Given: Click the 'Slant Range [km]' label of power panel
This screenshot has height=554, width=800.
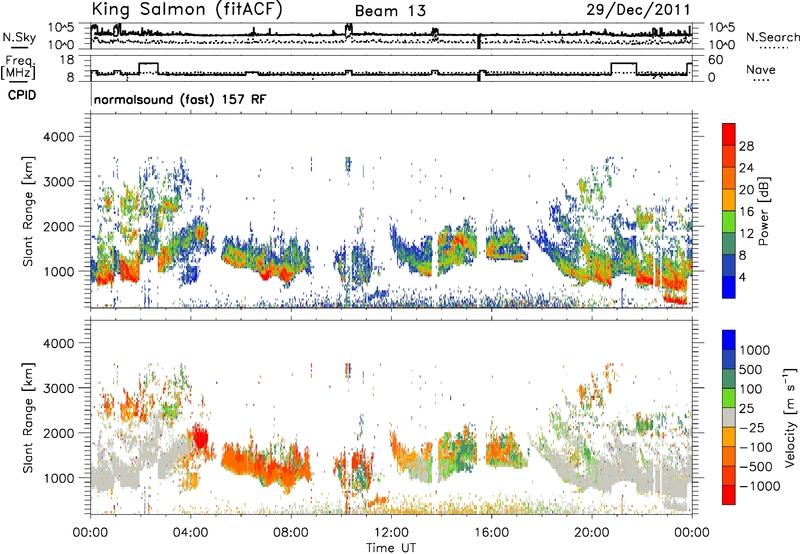Looking at the screenshot, I should (x=28, y=211).
